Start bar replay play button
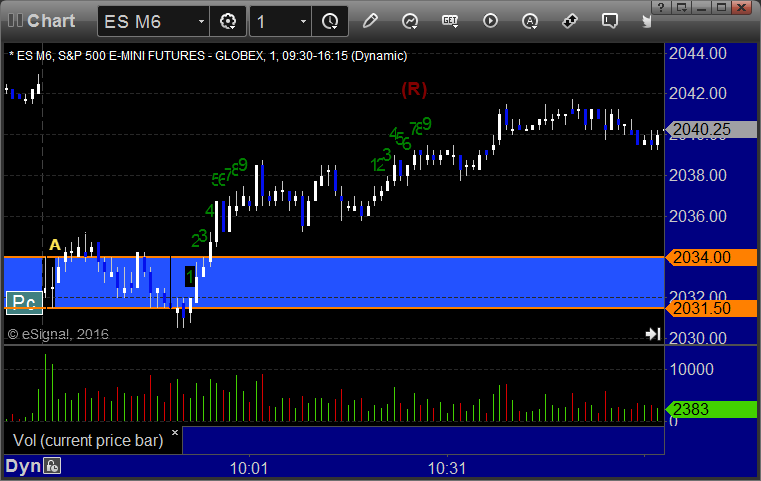 pos(490,21)
